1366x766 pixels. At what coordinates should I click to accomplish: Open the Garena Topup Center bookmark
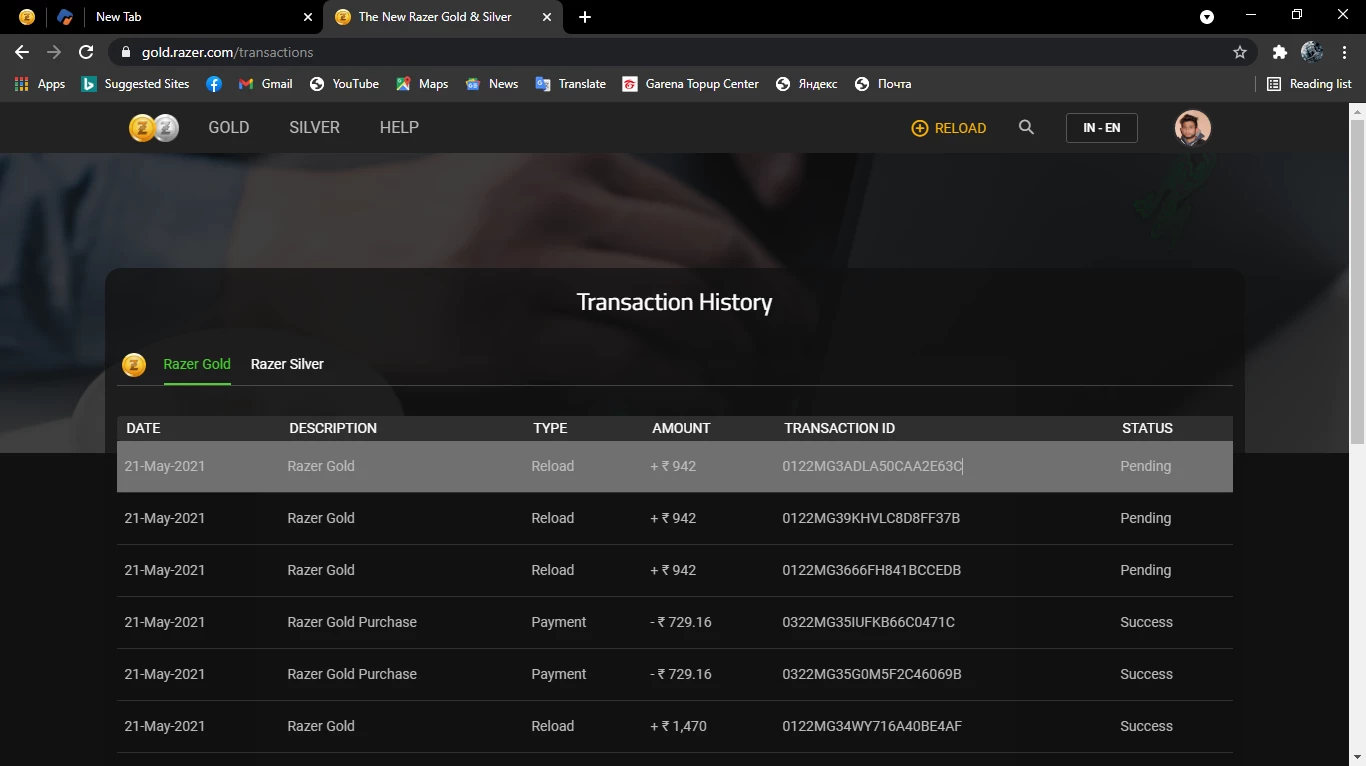coord(691,84)
